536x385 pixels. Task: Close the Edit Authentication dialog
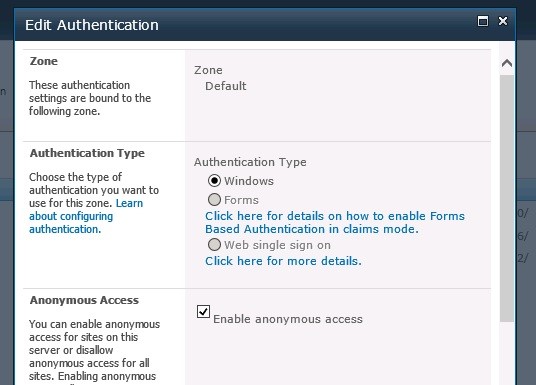pos(503,21)
